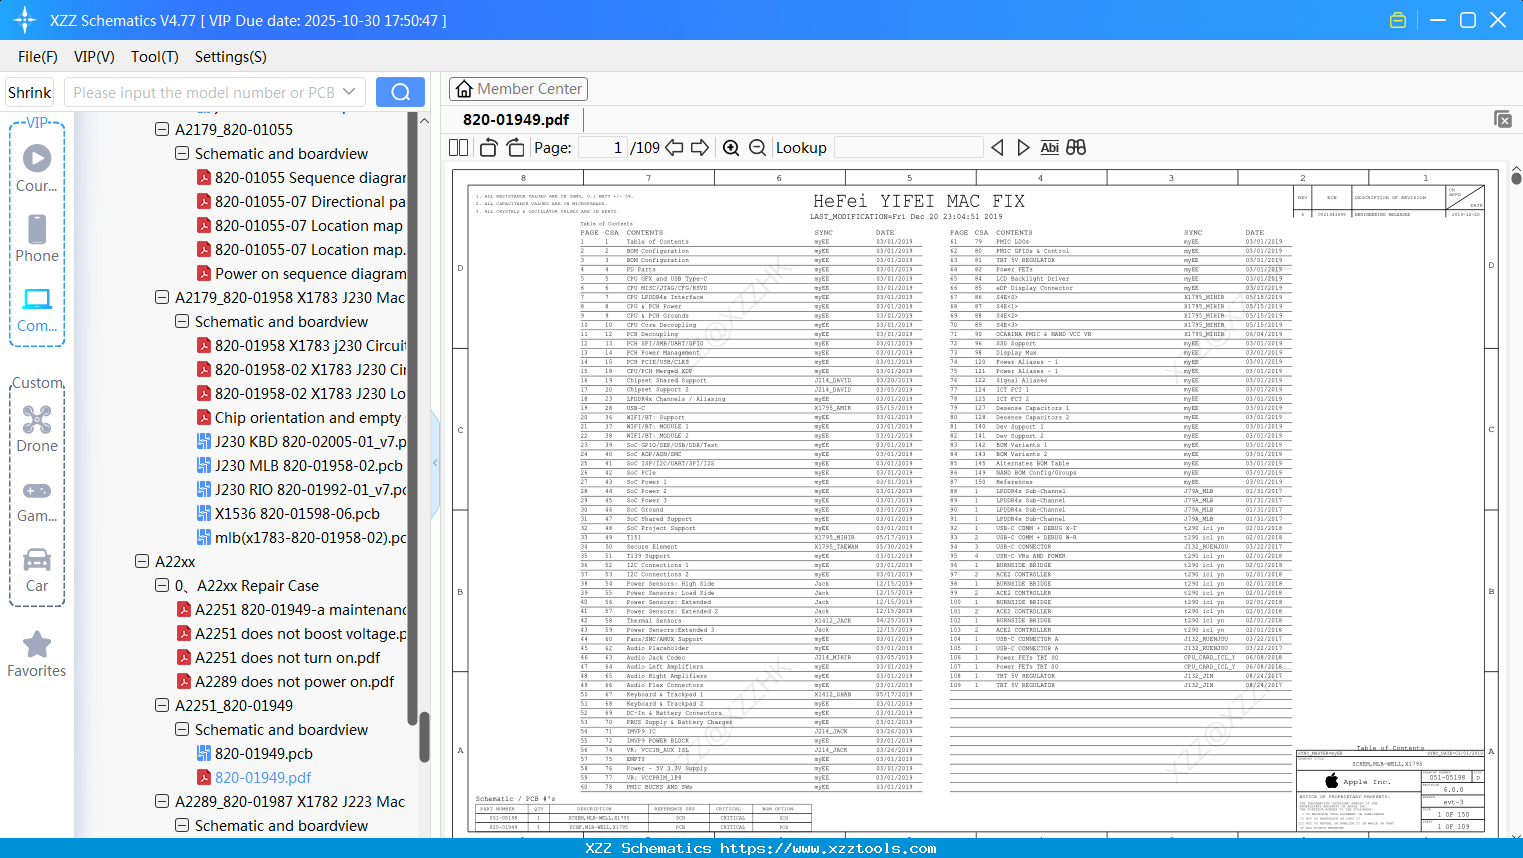Collapse the A2289_820-01987 X1782 J223 node
1523x858 pixels.
162,802
